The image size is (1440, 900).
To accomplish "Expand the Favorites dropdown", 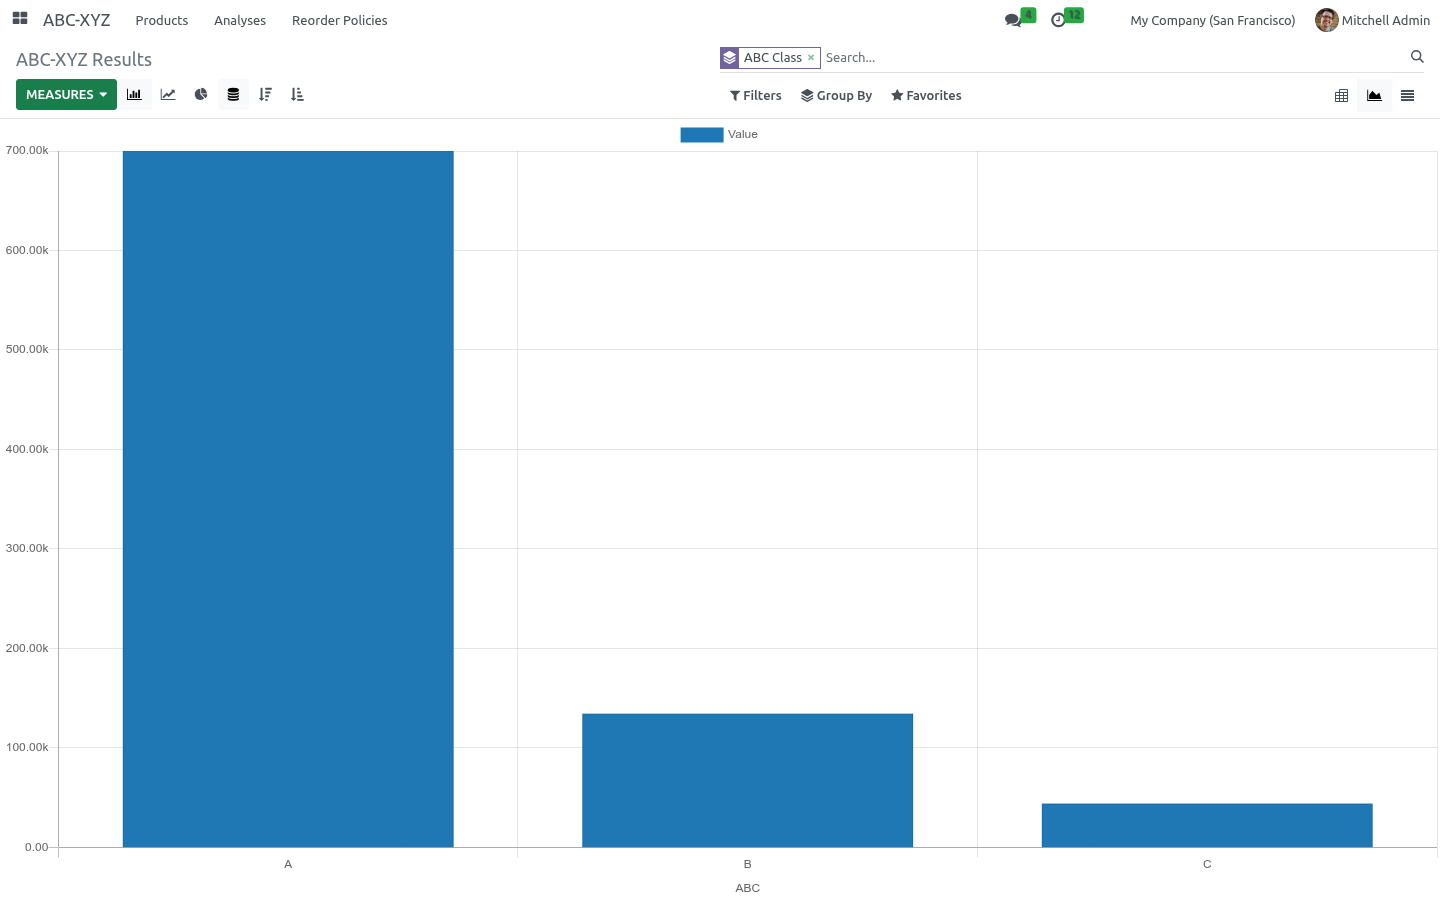I will tap(926, 96).
